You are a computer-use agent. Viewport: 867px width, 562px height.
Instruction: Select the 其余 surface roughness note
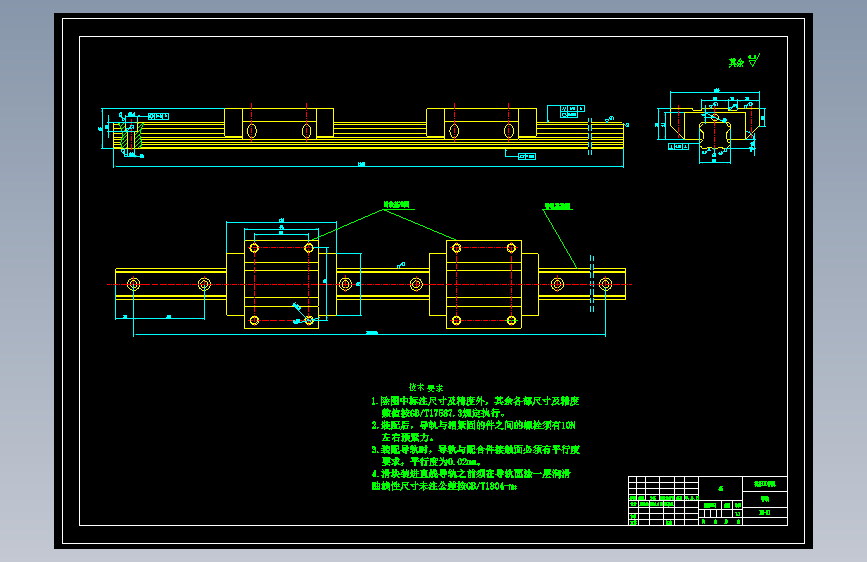[x=744, y=60]
